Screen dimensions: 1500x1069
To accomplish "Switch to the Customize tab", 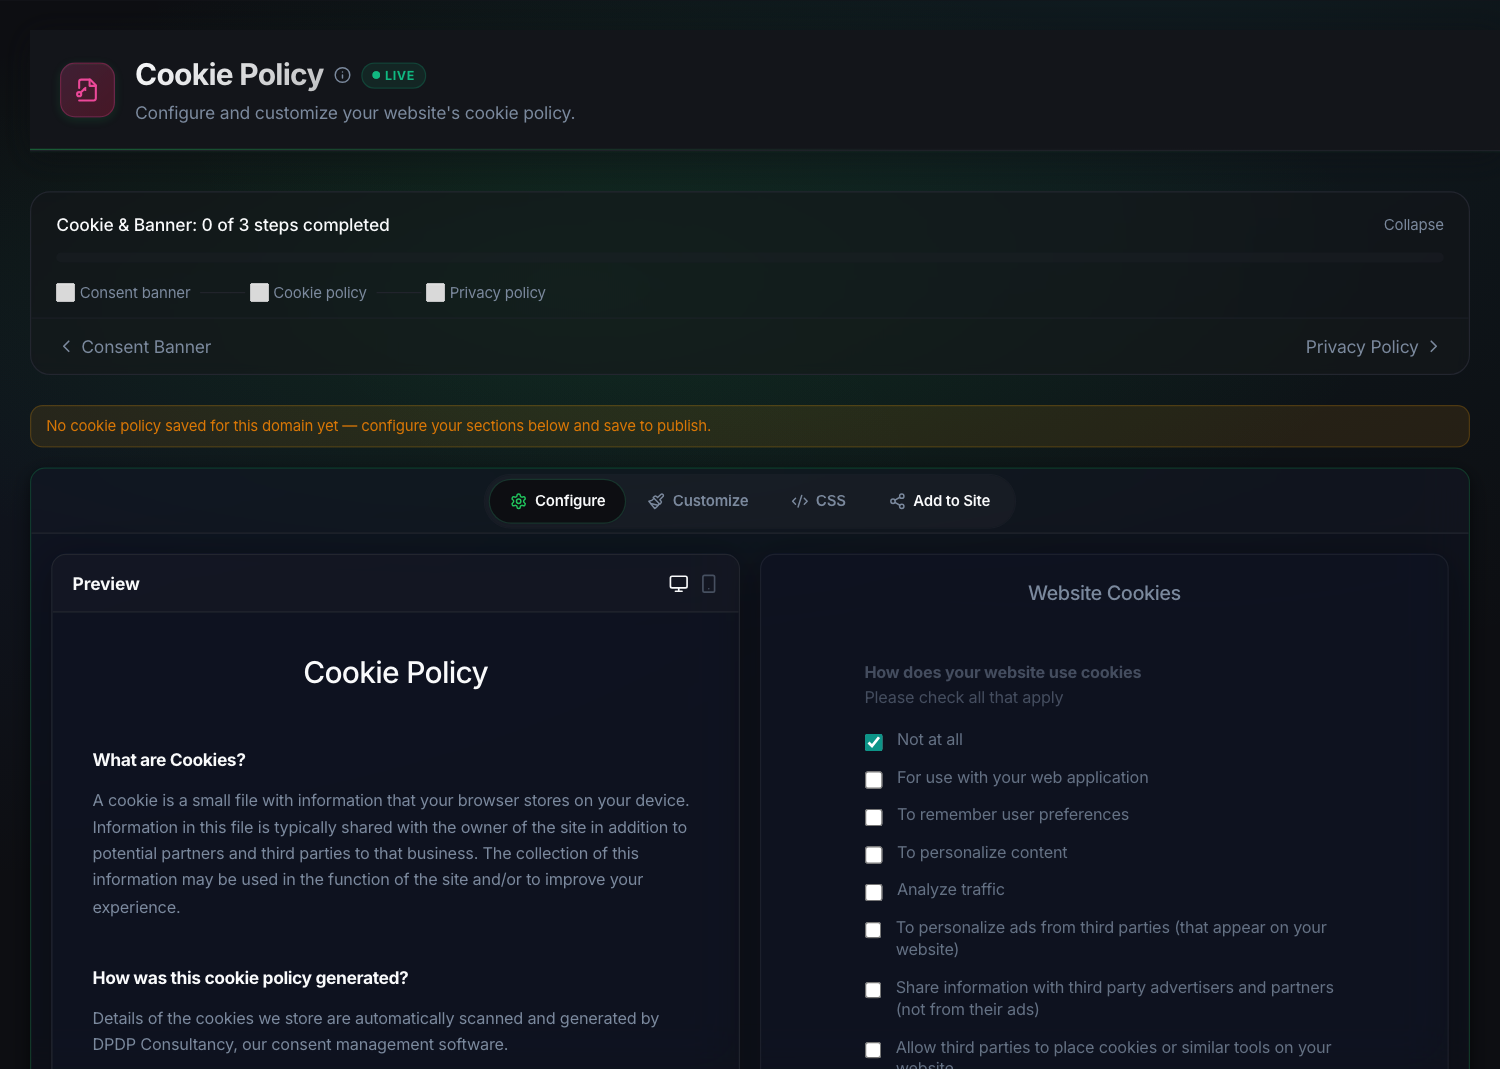I will click(x=698, y=501).
